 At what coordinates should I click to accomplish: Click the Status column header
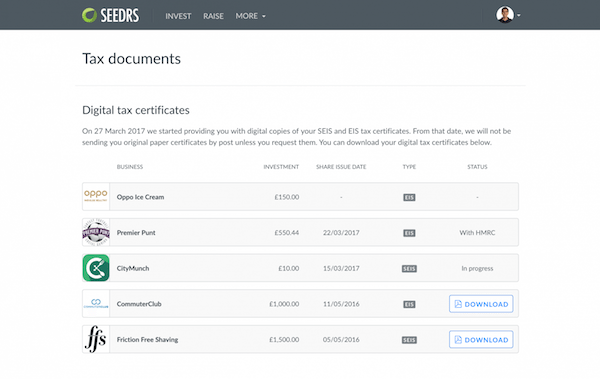coord(477,167)
